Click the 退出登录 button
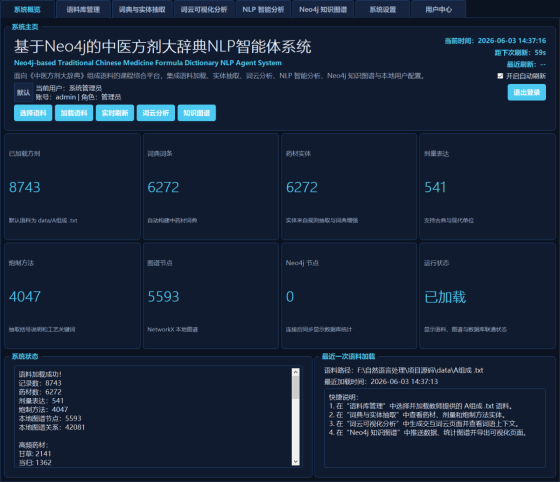The height and width of the screenshot is (483, 560). [x=526, y=93]
